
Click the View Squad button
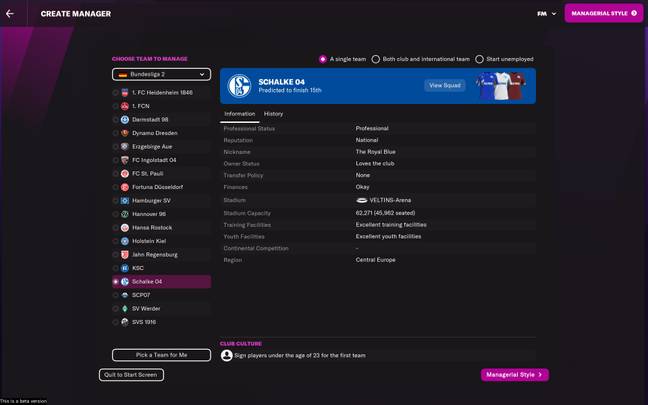coord(445,86)
